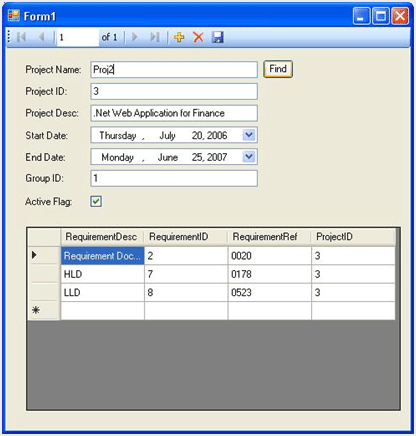Image resolution: width=416 pixels, height=436 pixels.
Task: Click the ProjectID cell in HLD row
Action: 353,274
